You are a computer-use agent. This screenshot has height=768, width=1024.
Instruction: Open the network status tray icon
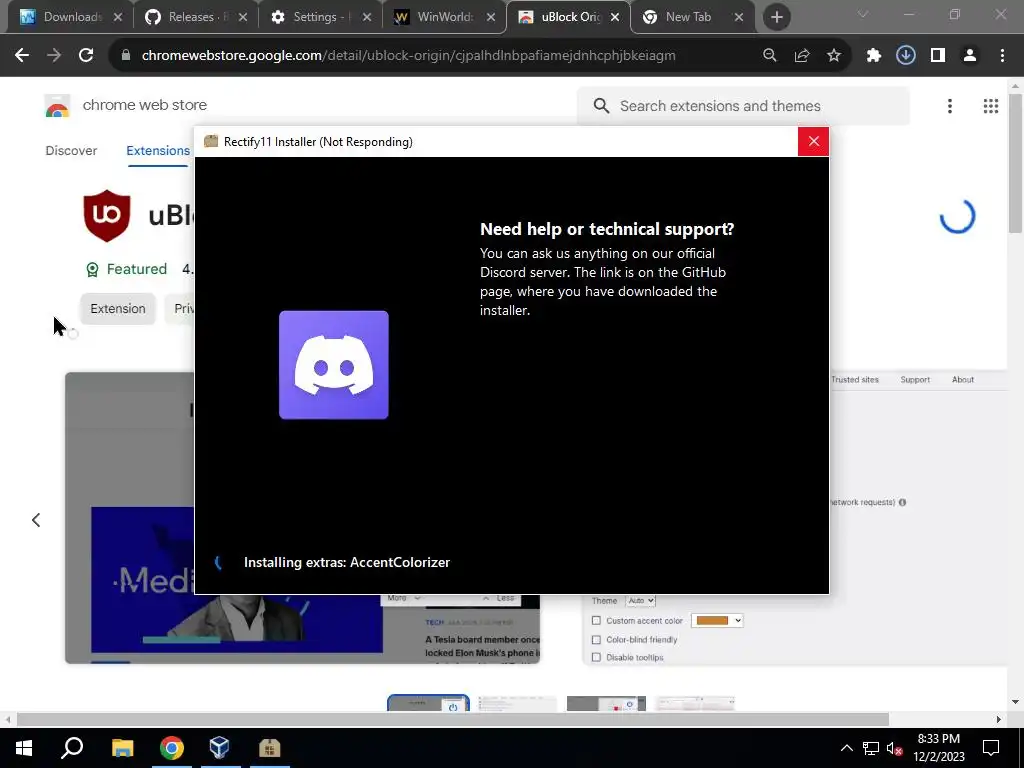(871, 748)
